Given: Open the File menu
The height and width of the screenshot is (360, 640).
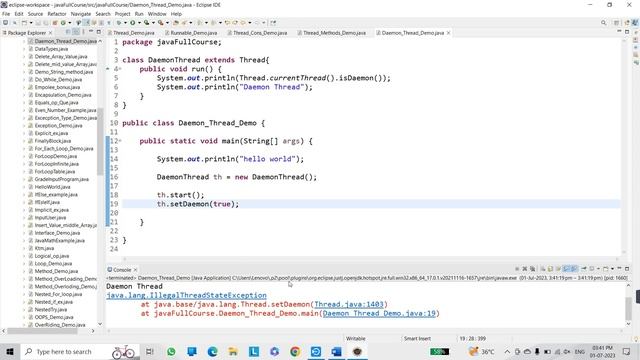Looking at the screenshot, I should [x=6, y=14].
